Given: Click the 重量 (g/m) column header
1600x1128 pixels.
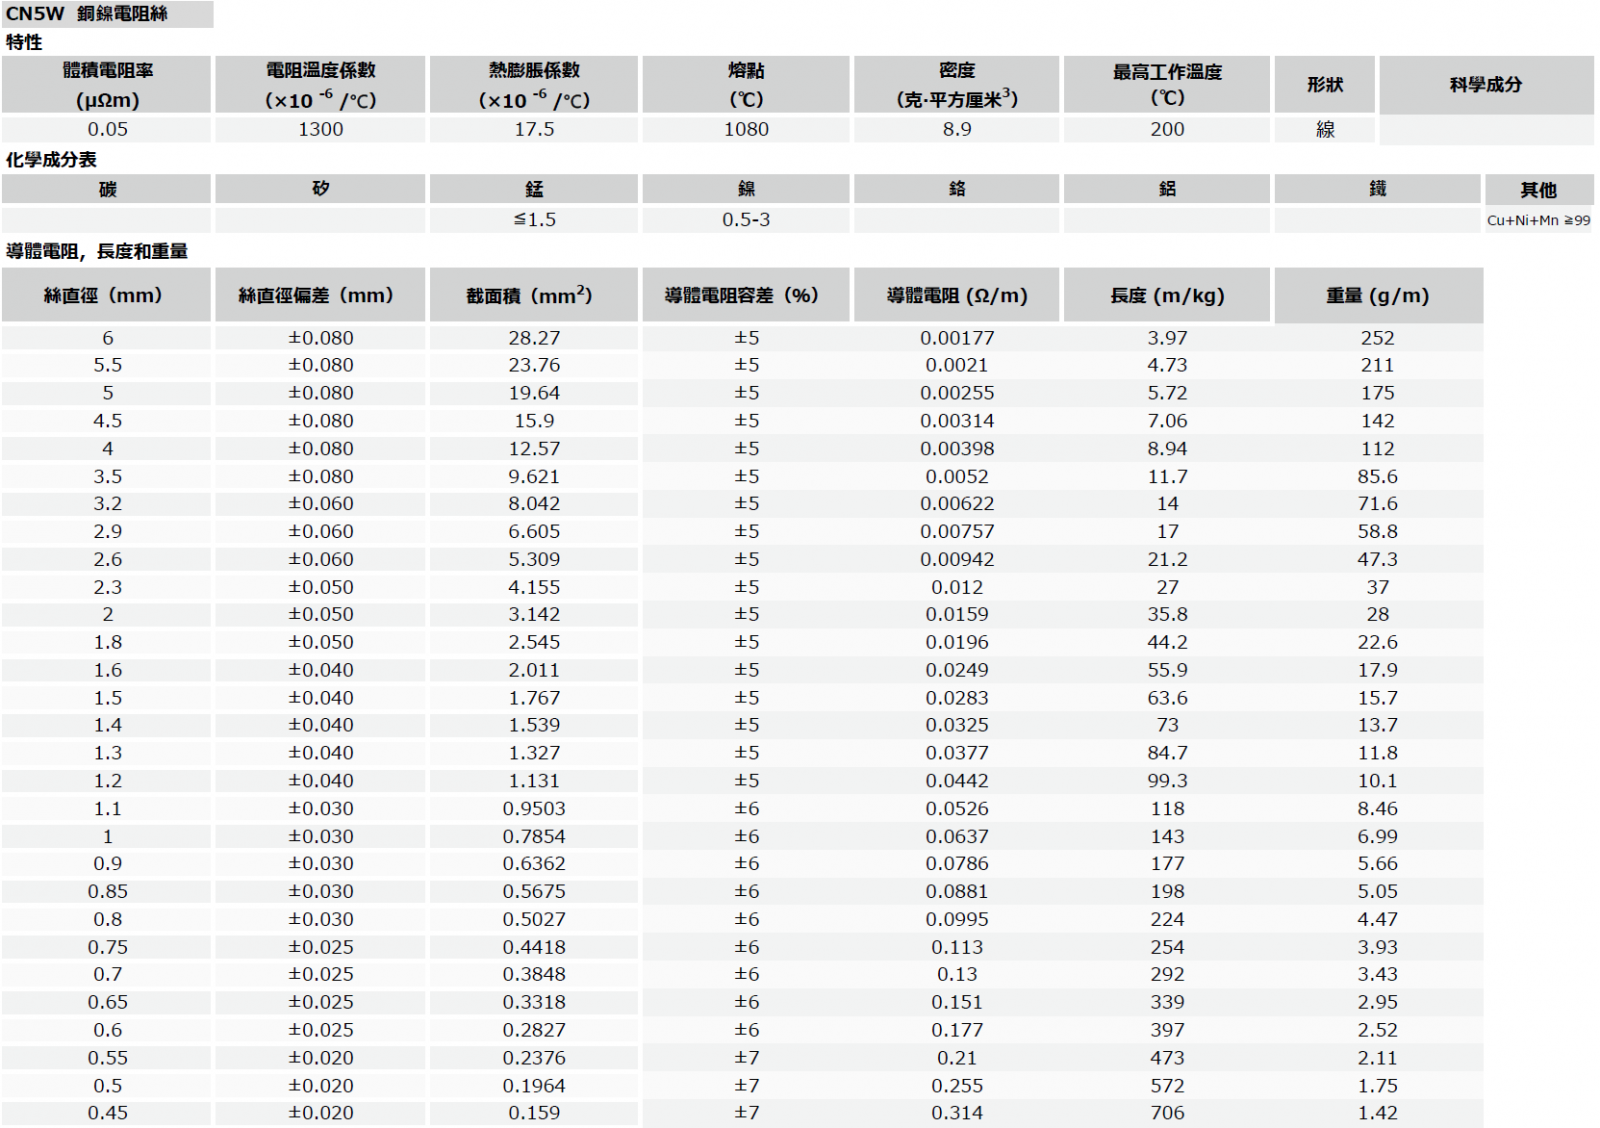Looking at the screenshot, I should 1378,295.
